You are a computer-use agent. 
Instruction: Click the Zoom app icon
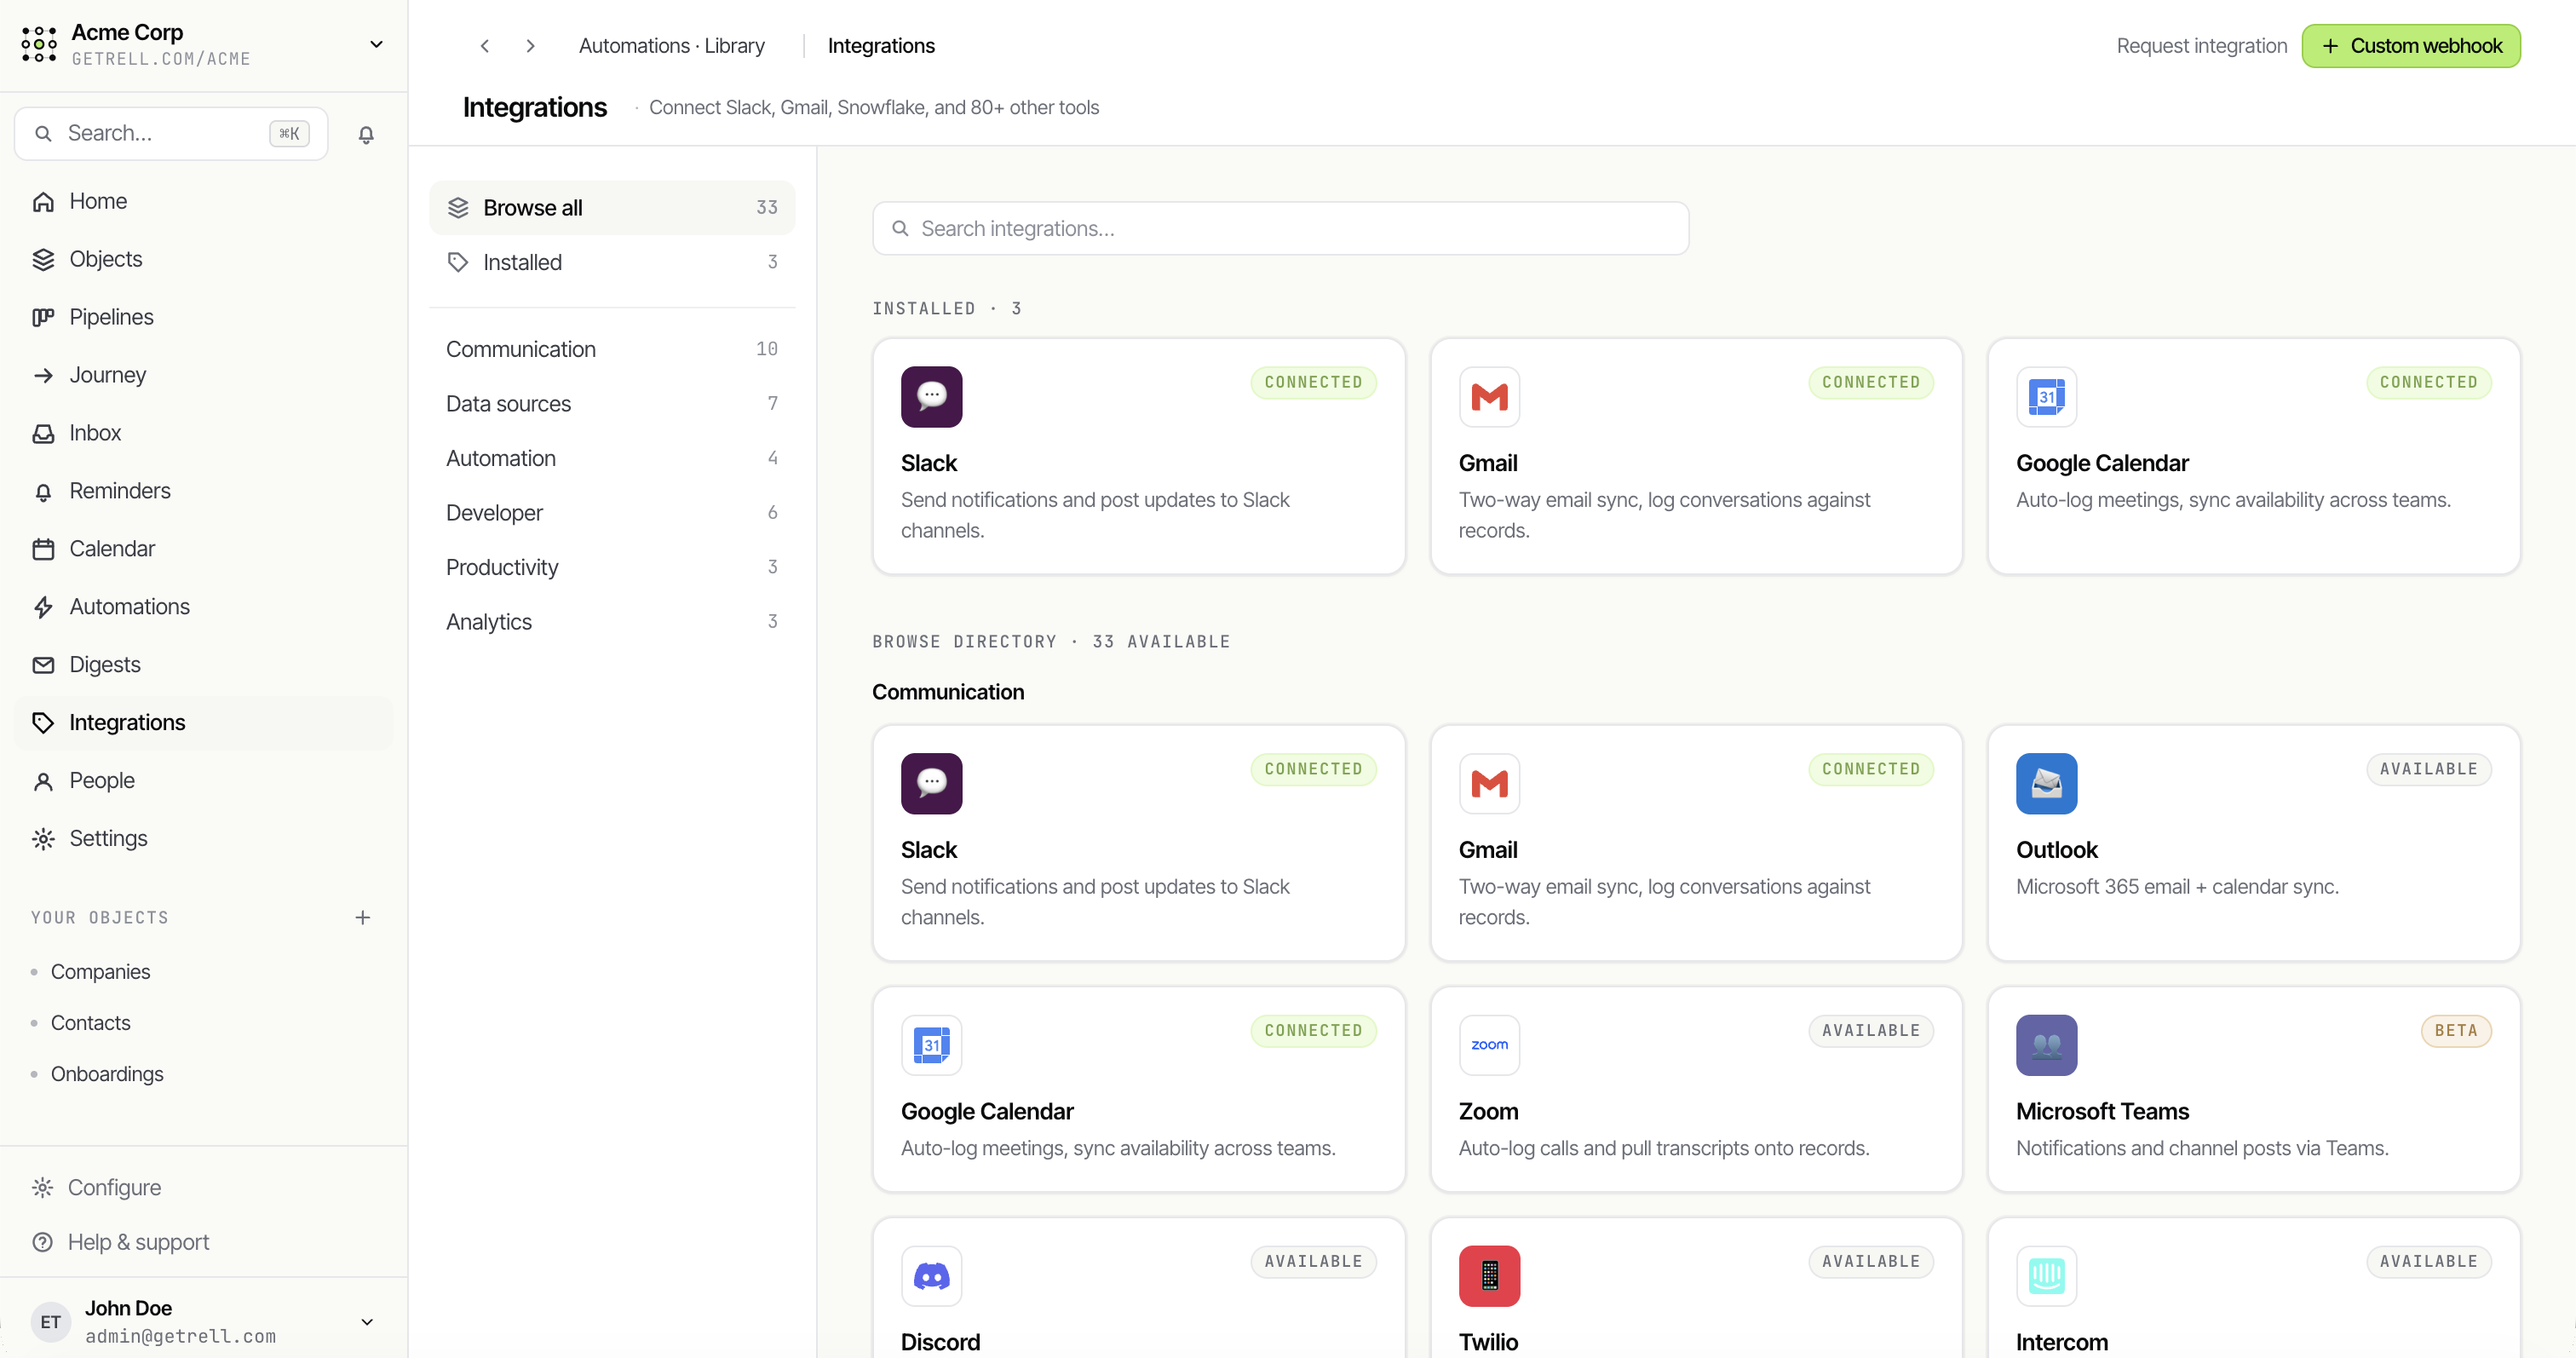point(1489,1045)
